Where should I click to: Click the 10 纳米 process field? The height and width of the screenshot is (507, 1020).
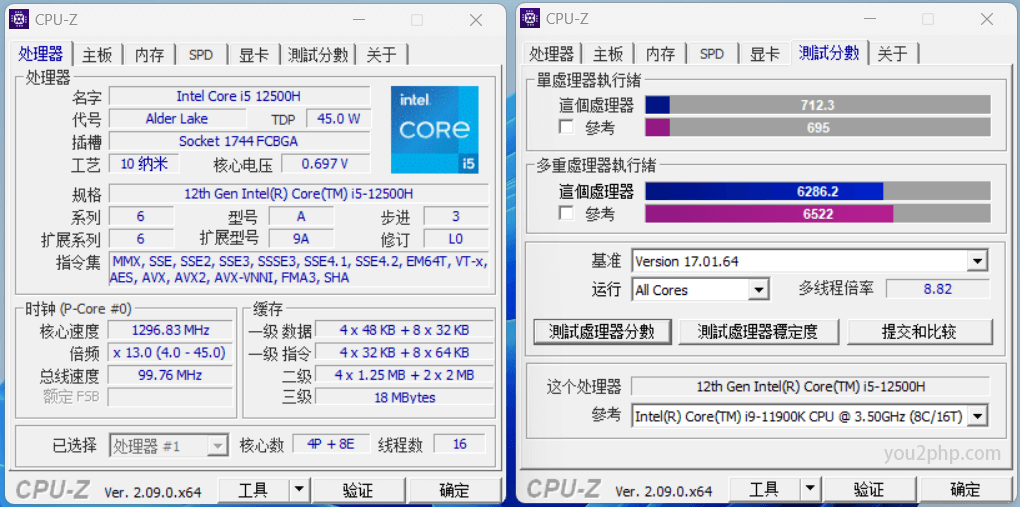point(144,164)
